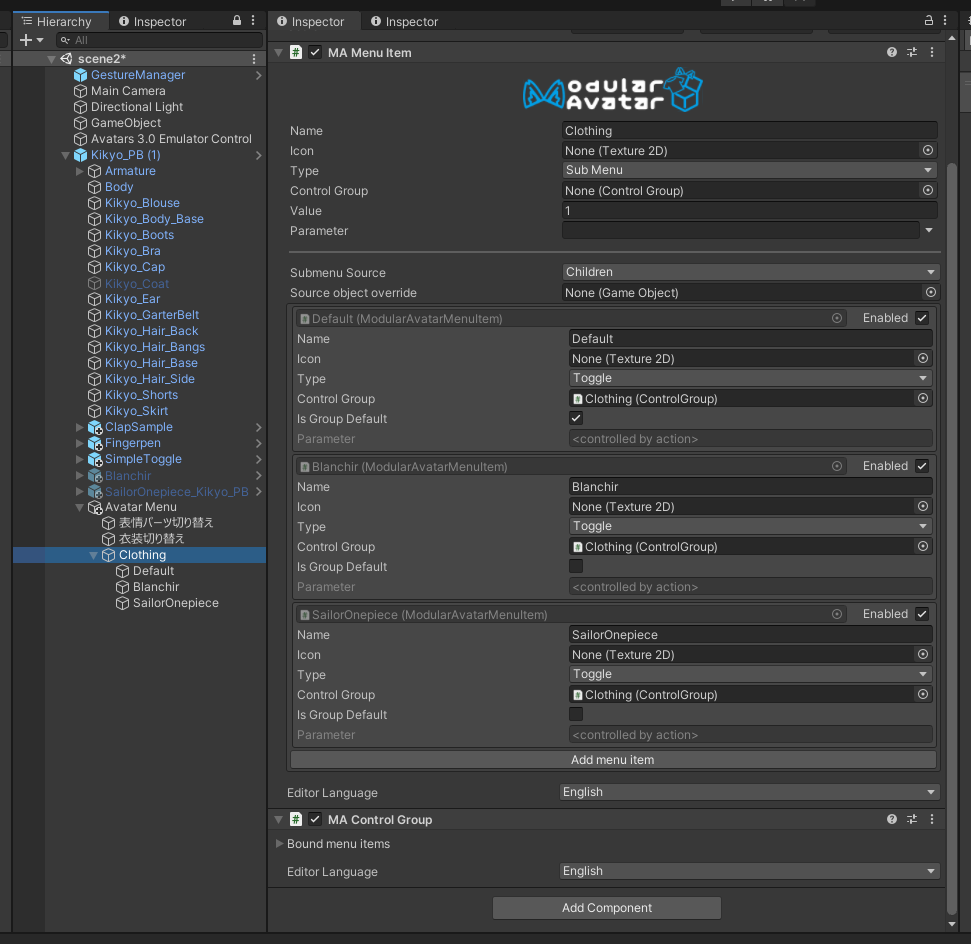Toggle MA Control Group component enabled checkbox
The height and width of the screenshot is (944, 971).
click(x=315, y=819)
